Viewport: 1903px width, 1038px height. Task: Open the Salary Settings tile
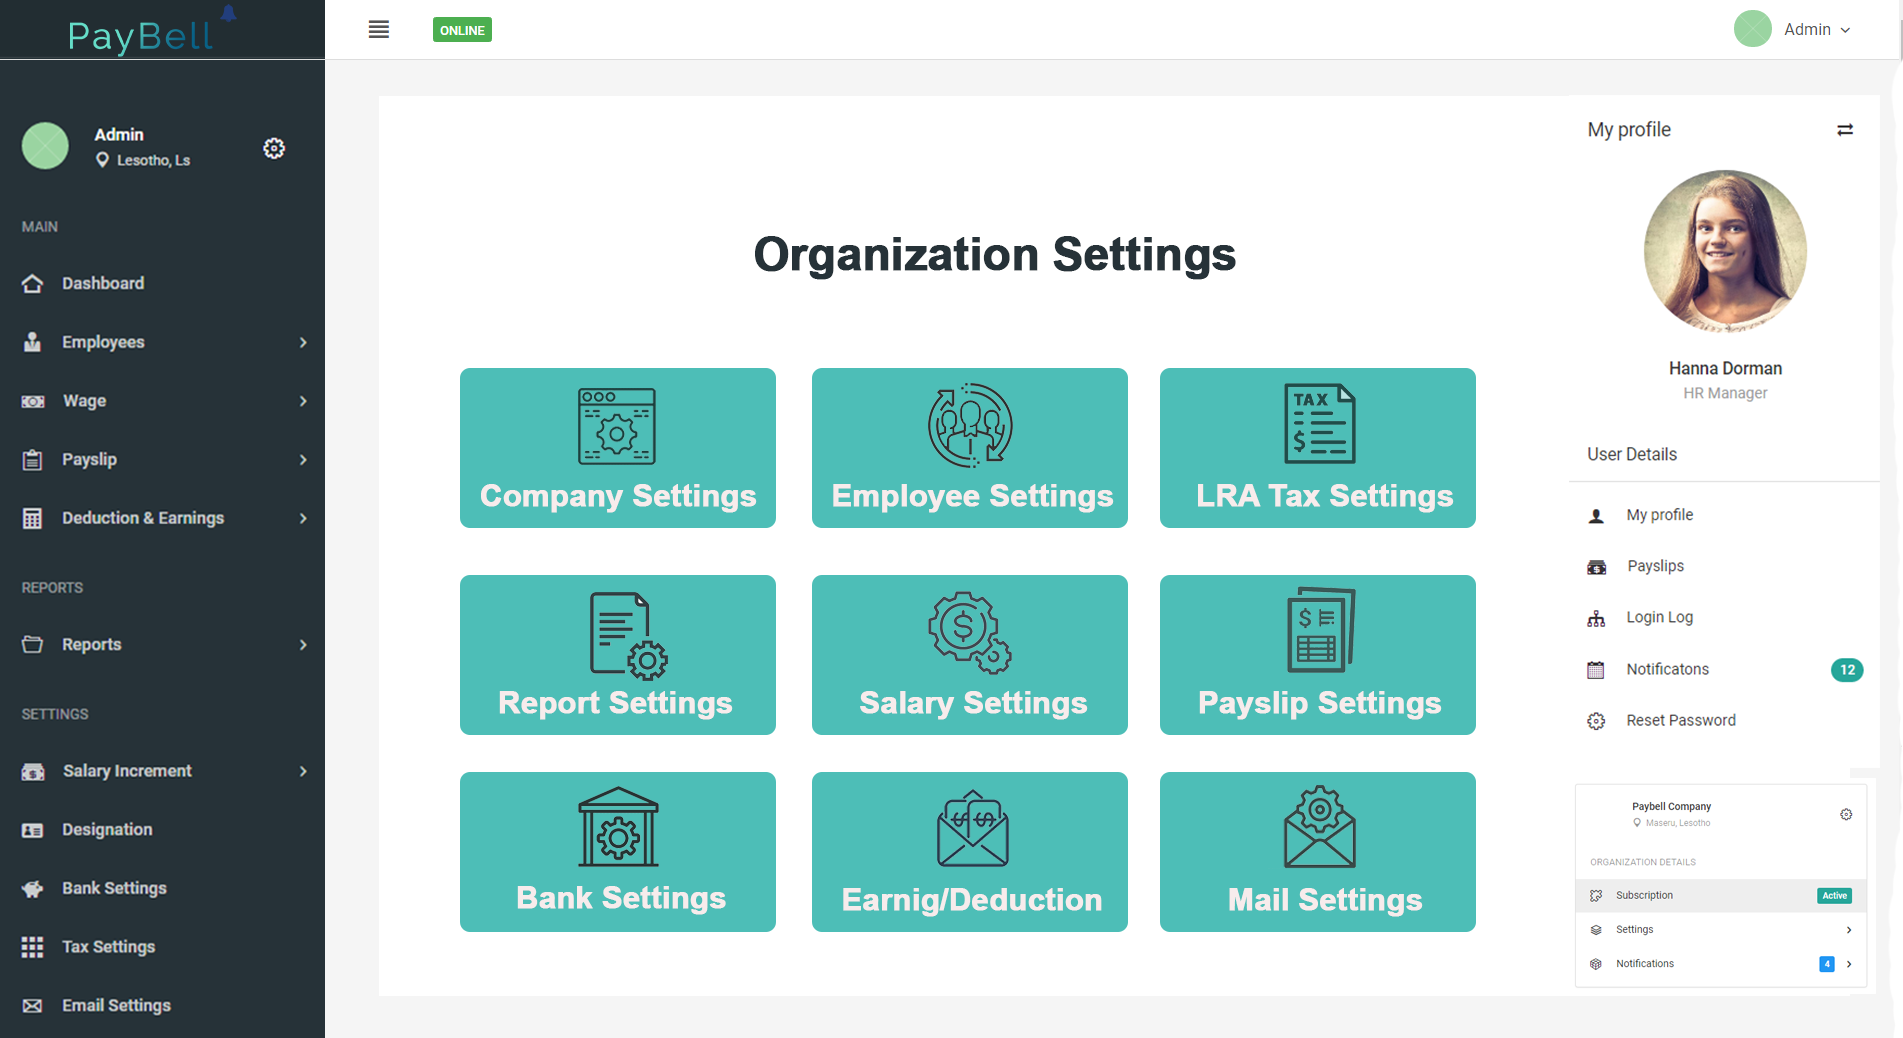pos(969,655)
